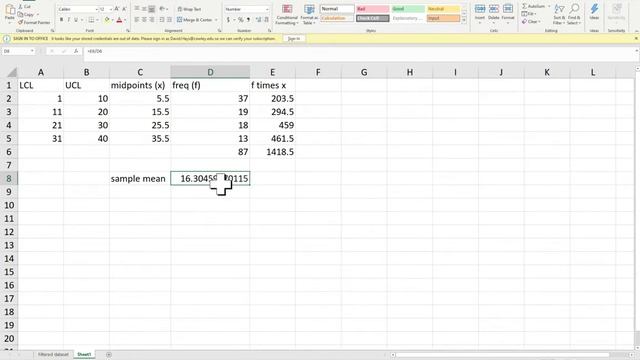This screenshot has width=640, height=360.
Task: Dismiss the sign-in notification bar
Action: [636, 38]
